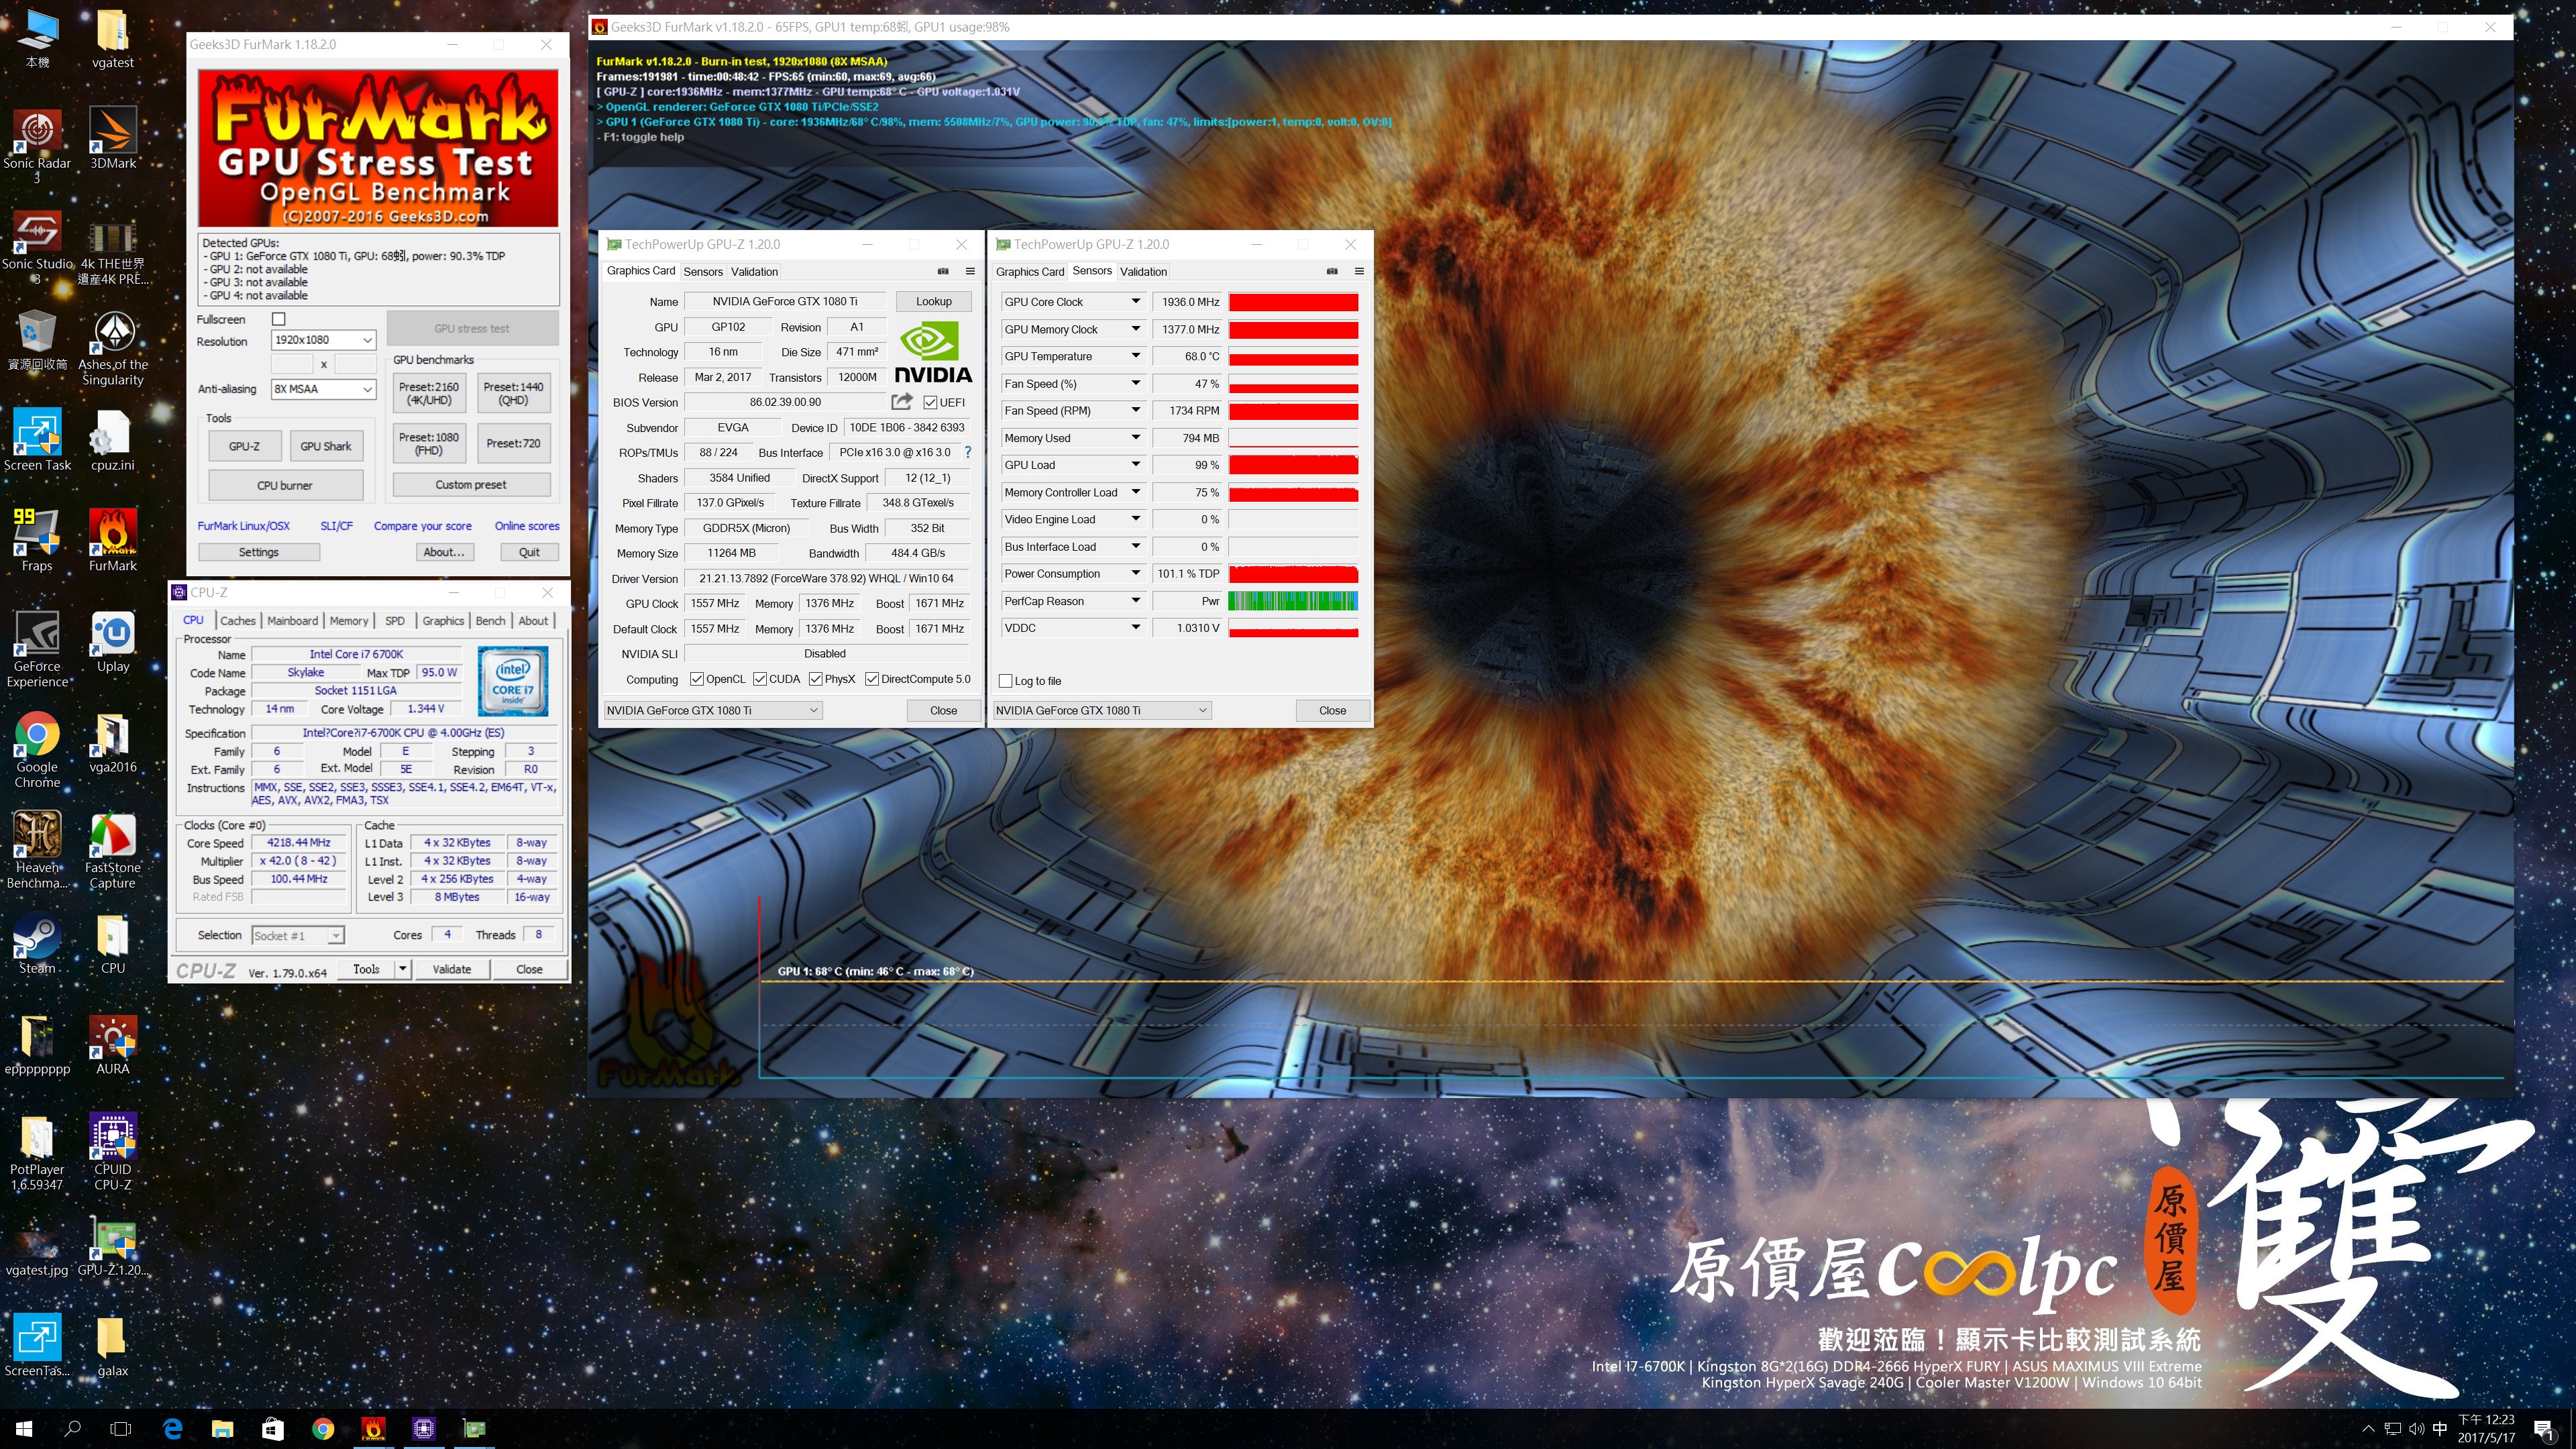Toggle the OpenCL checkbox in GPU-Z
This screenshot has width=2576, height=1449.
pos(697,679)
